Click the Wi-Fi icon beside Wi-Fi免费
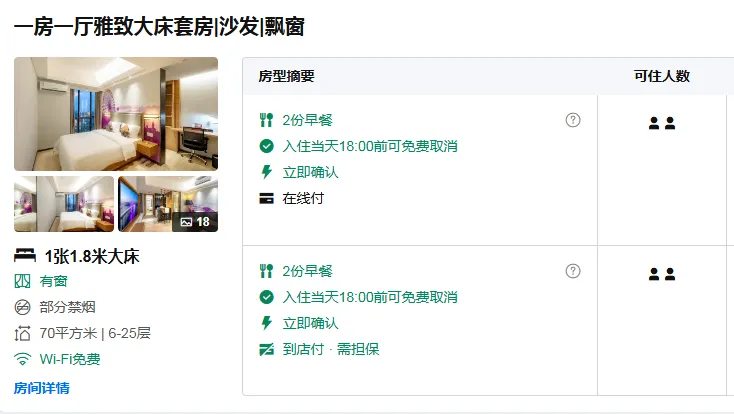This screenshot has height=414, width=734. 22,359
